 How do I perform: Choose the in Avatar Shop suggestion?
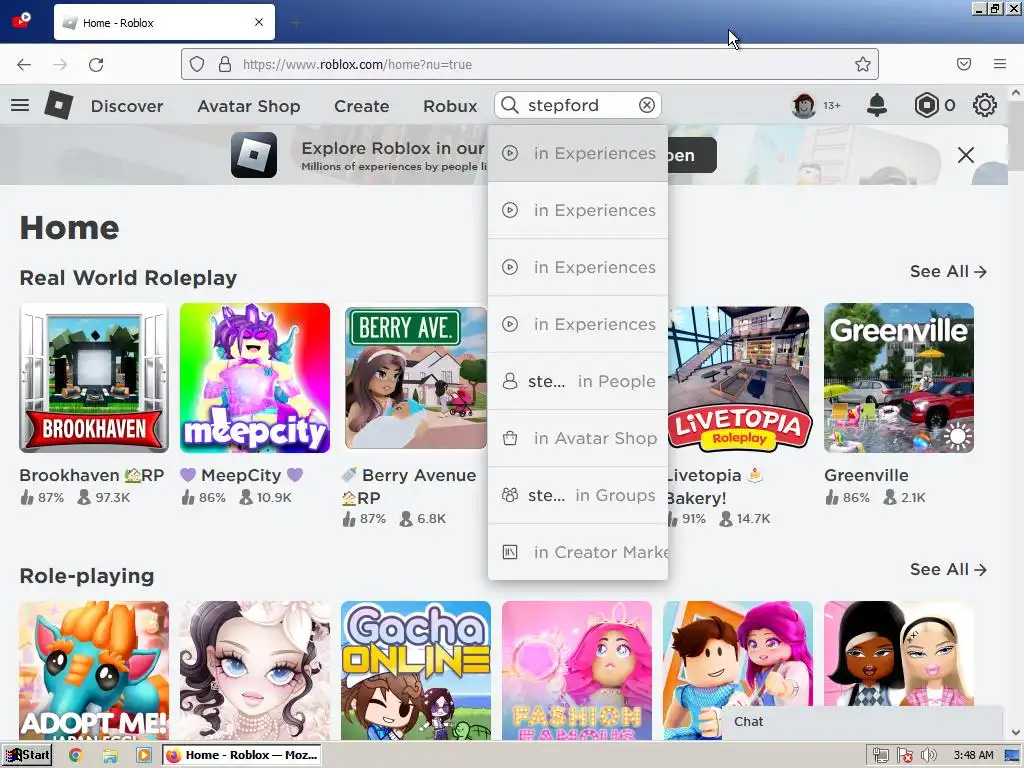click(x=578, y=438)
